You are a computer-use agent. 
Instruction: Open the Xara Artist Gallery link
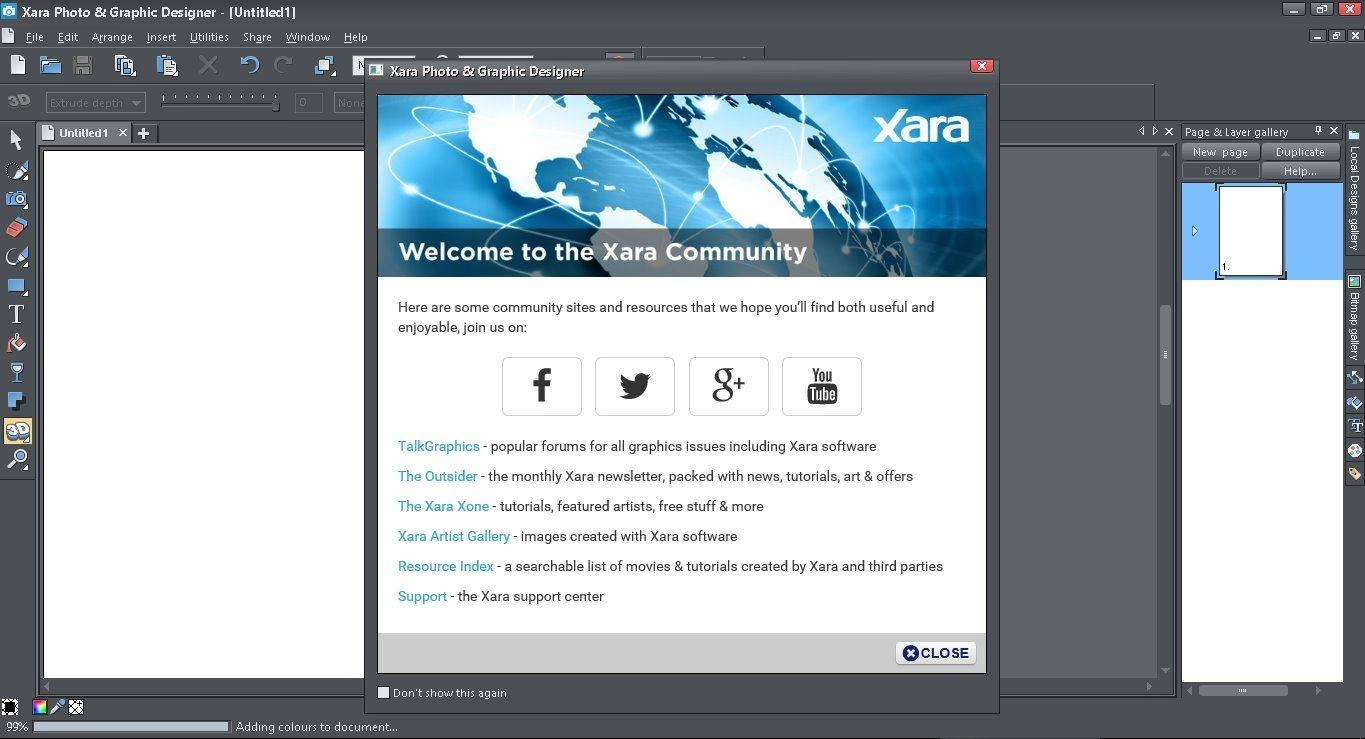pyautogui.click(x=454, y=536)
